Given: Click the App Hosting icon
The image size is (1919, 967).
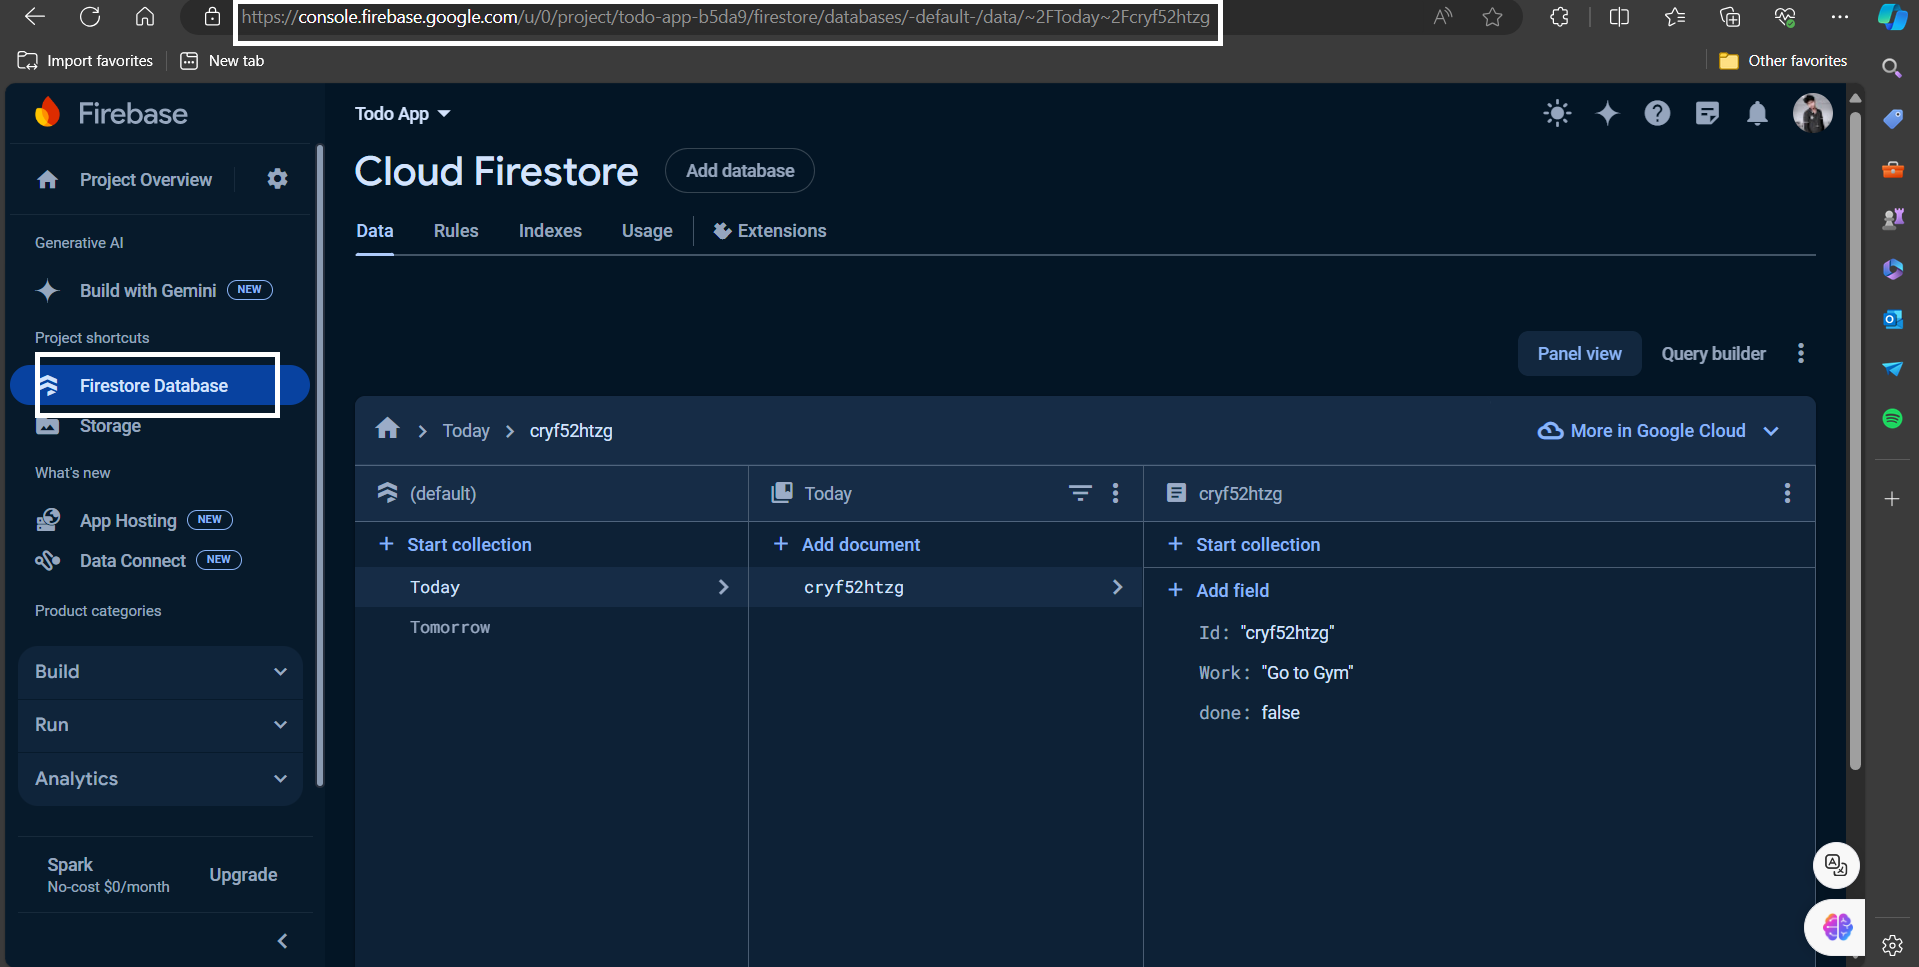Looking at the screenshot, I should (x=48, y=520).
